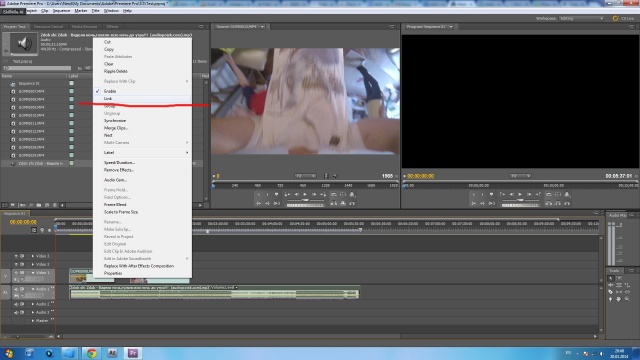Image resolution: width=640 pixels, height=360 pixels.
Task: Toggle Video 3 track eye visibility
Action: [16, 256]
